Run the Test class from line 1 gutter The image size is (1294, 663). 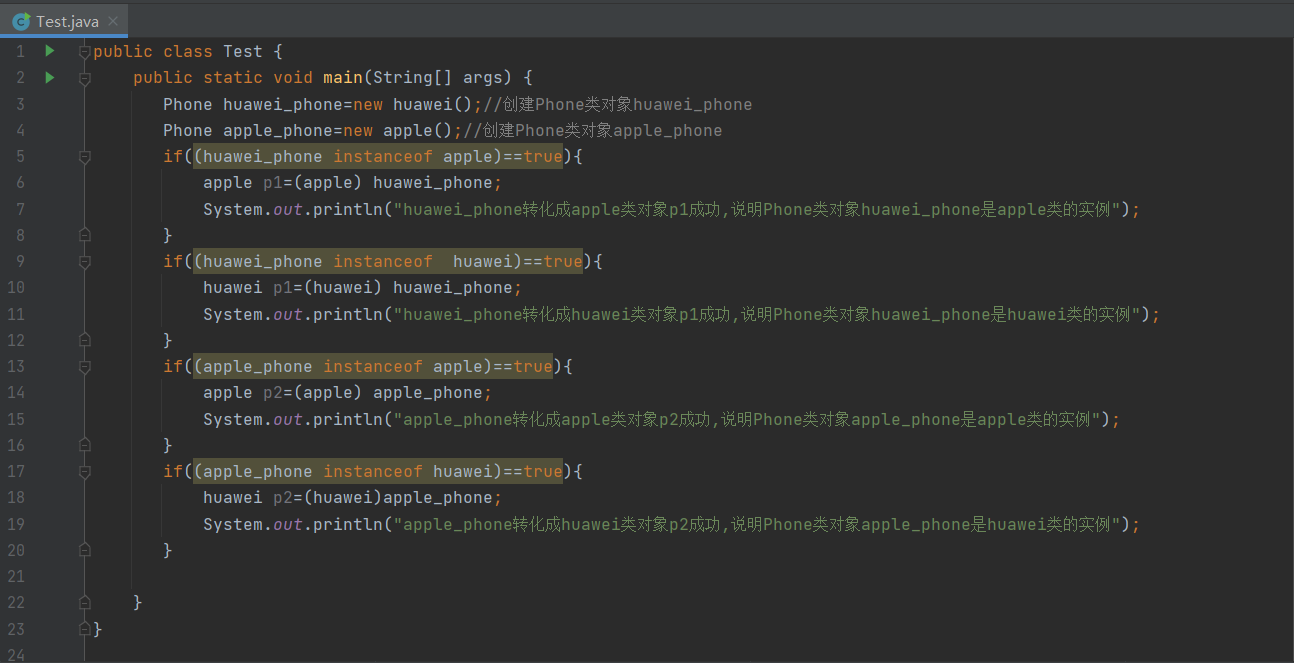click(50, 51)
